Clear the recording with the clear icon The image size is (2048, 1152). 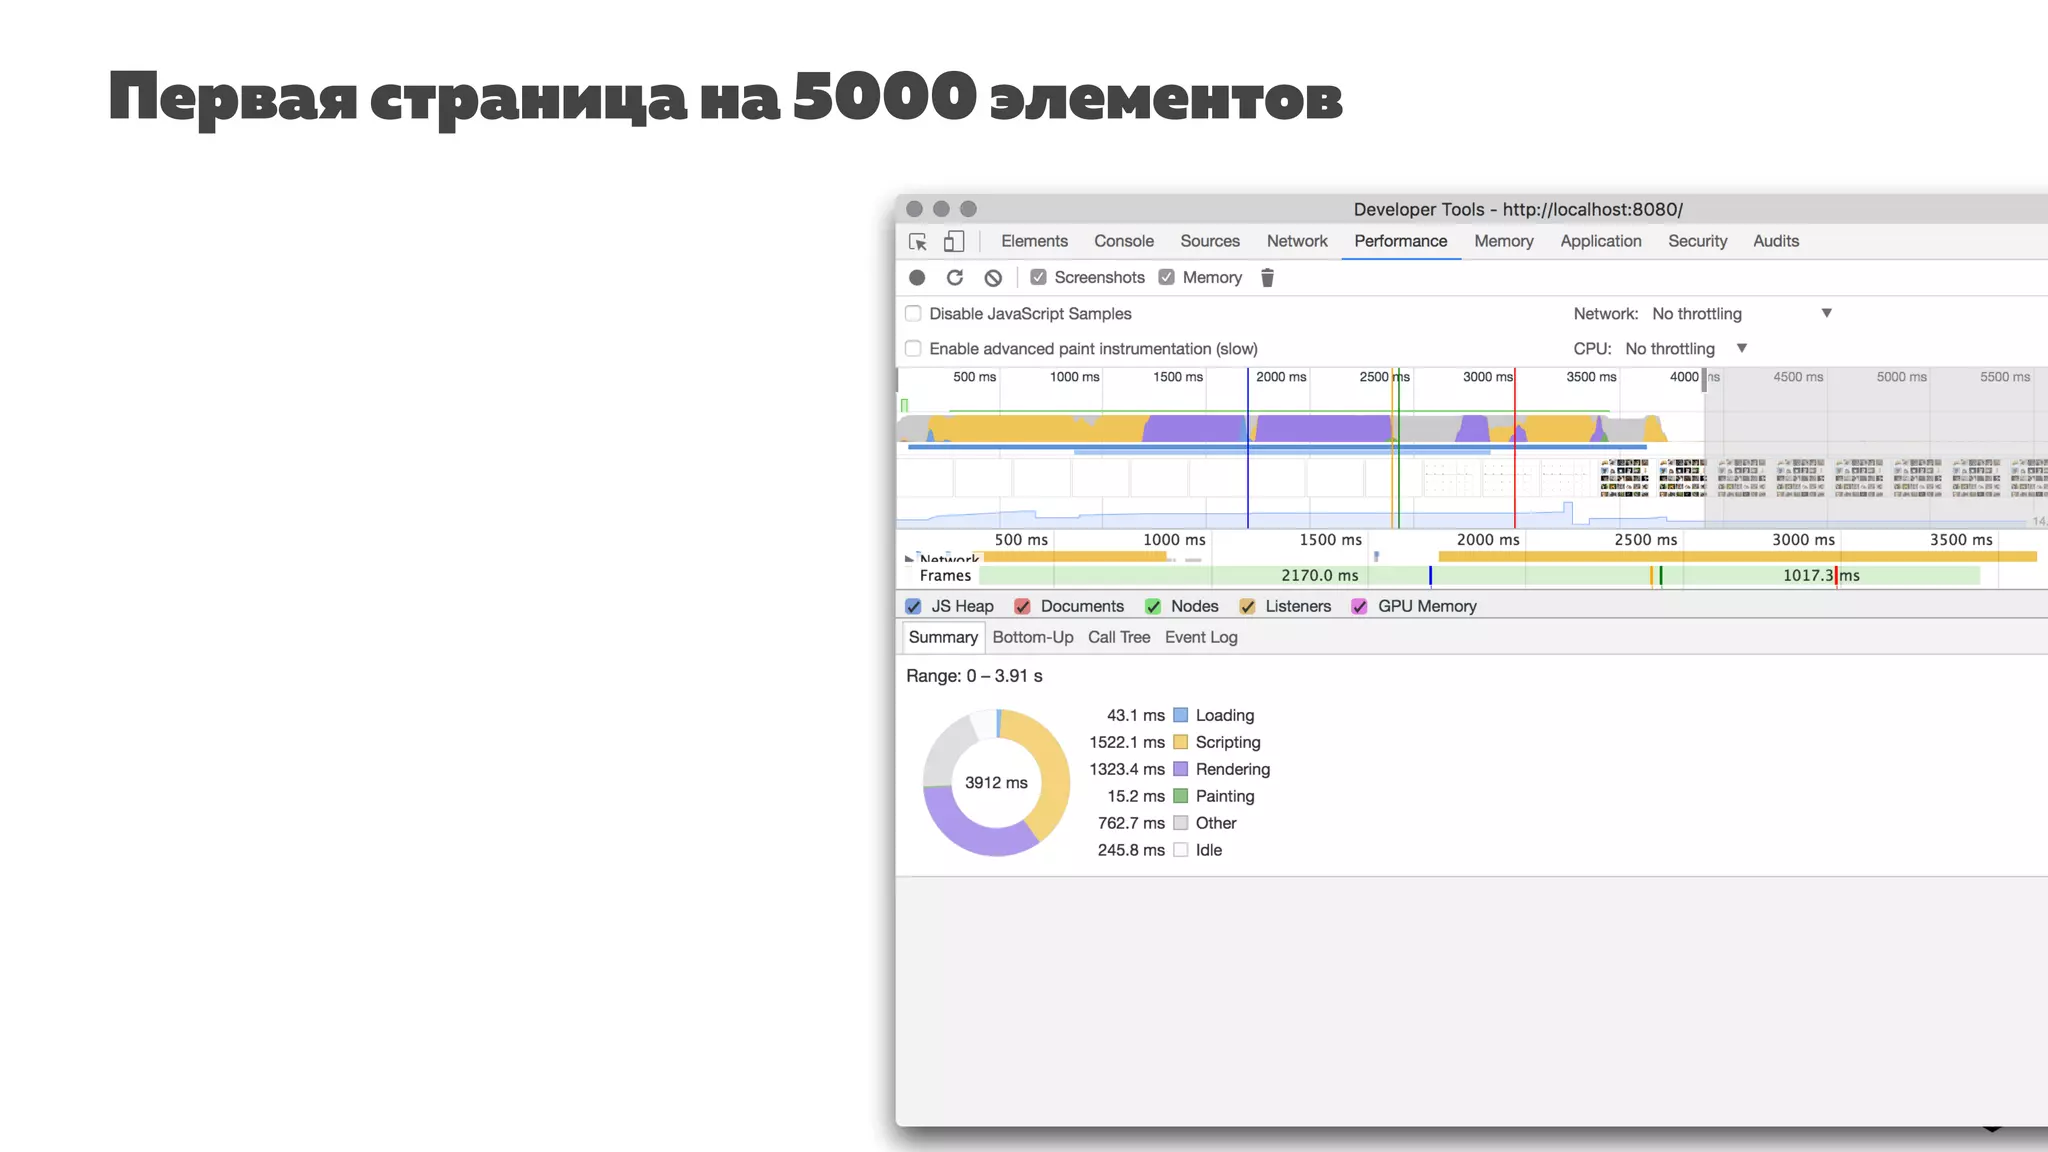[993, 278]
